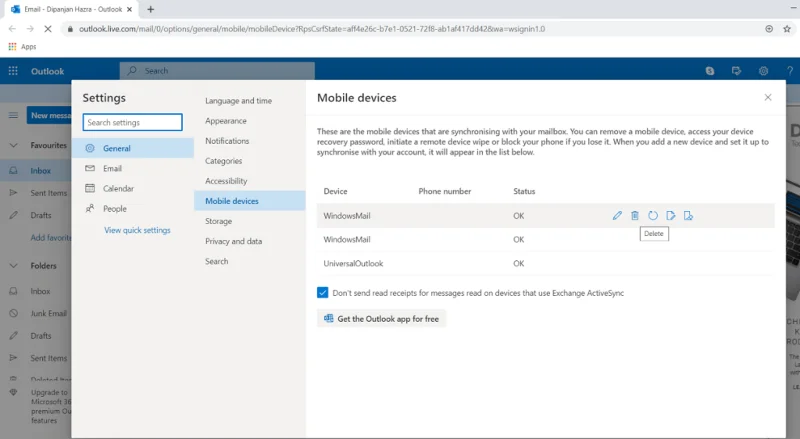800x439 pixels.
Task: Click the zoom icon in the address bar
Action: click(x=769, y=29)
